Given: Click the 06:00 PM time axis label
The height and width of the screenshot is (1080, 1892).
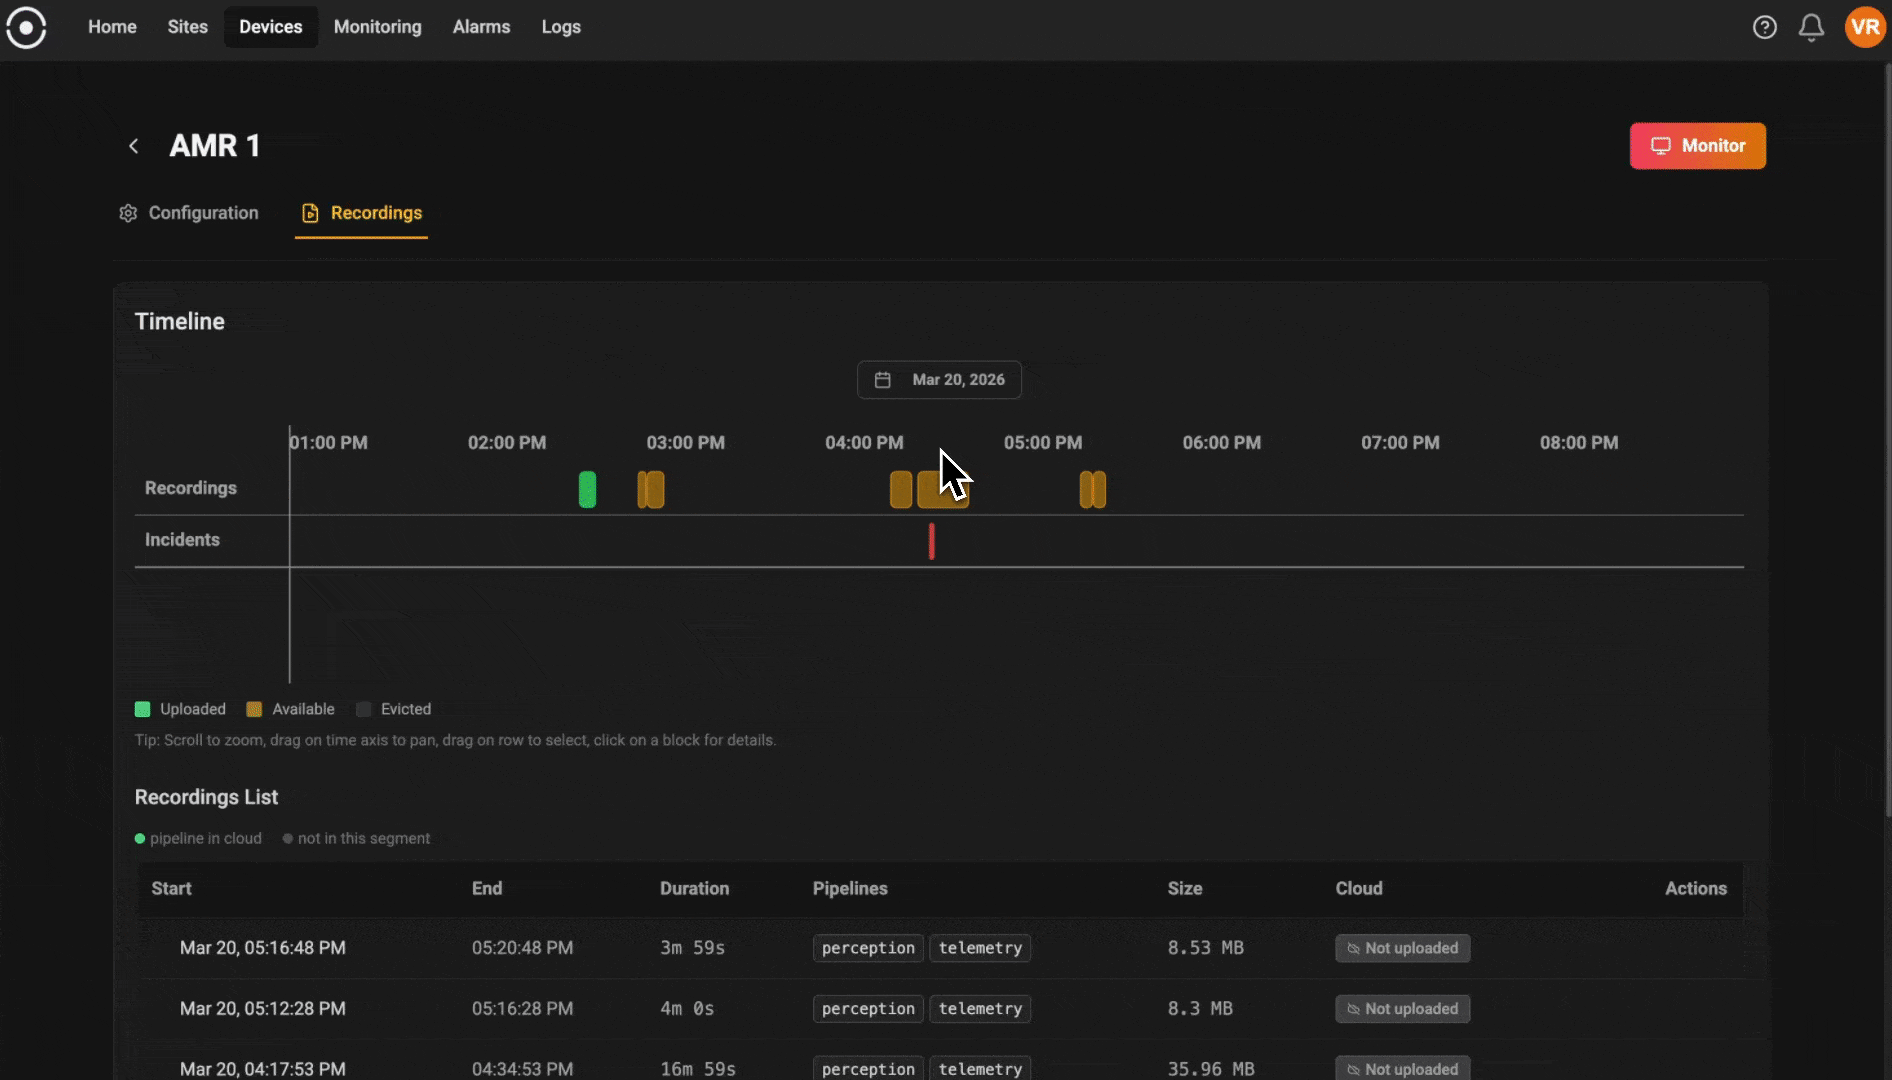Looking at the screenshot, I should (x=1222, y=443).
